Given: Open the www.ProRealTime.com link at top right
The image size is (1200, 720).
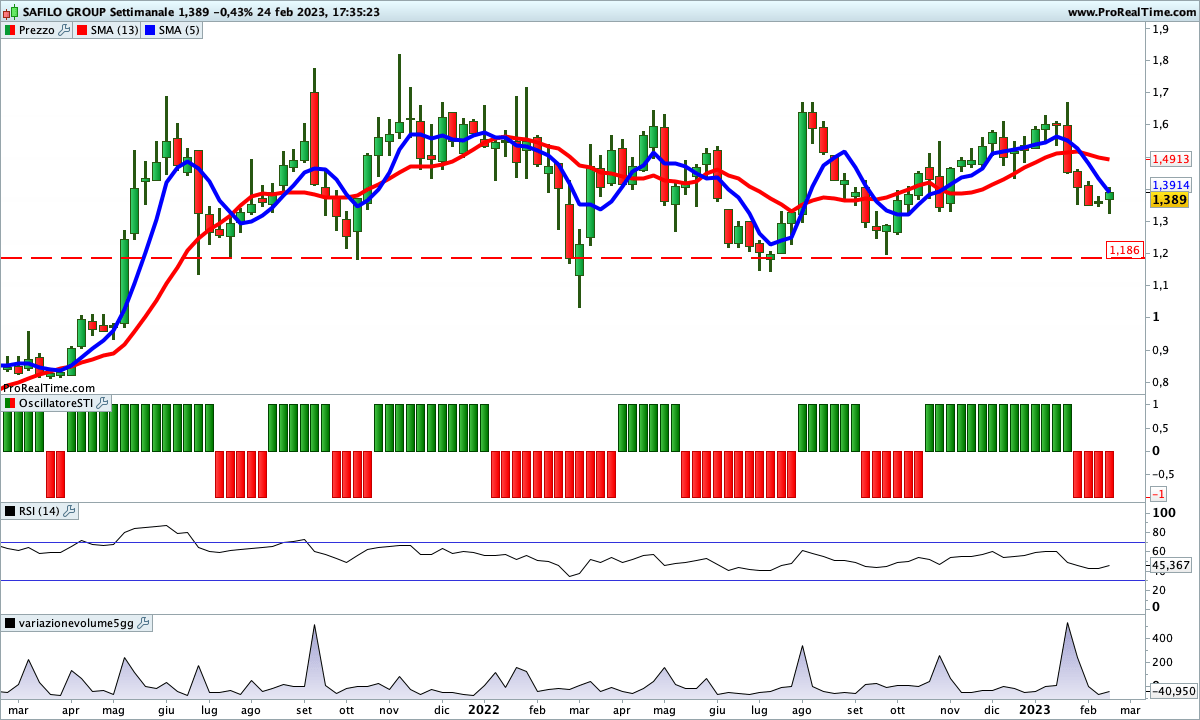Looking at the screenshot, I should tap(1131, 11).
